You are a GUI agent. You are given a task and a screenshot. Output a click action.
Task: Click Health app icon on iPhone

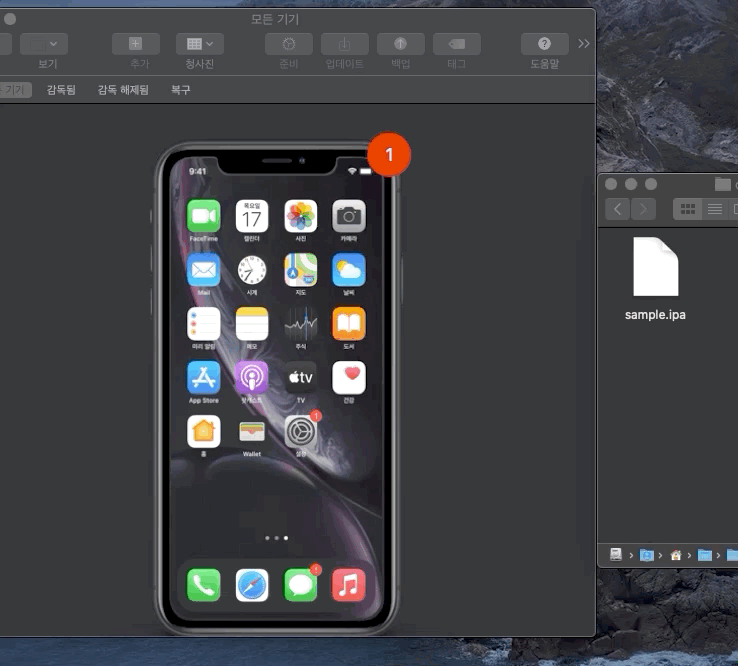(349, 377)
